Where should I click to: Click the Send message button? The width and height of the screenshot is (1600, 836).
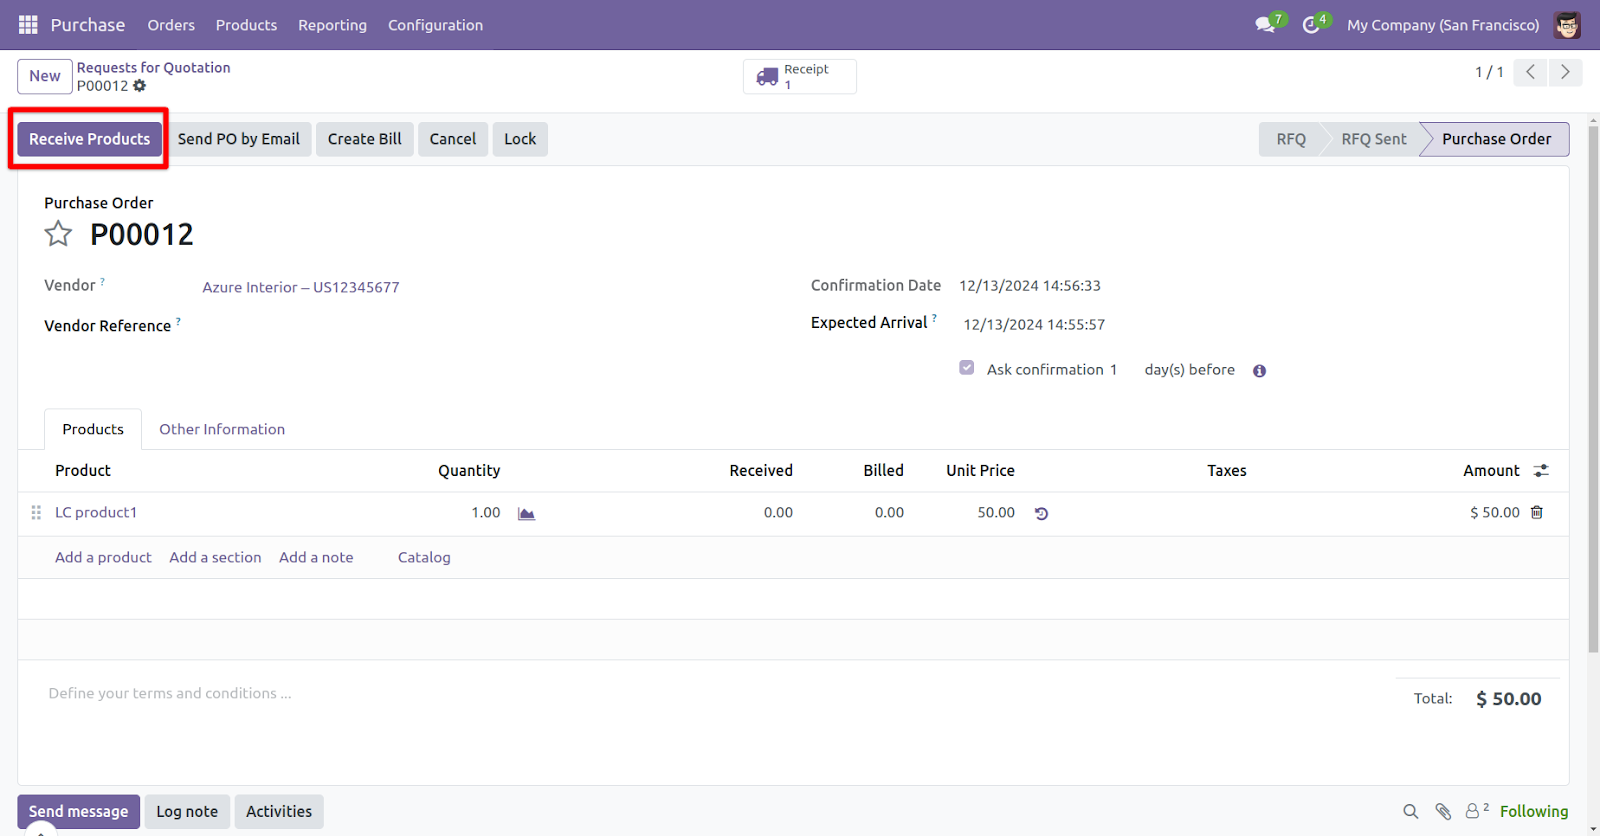click(x=78, y=812)
